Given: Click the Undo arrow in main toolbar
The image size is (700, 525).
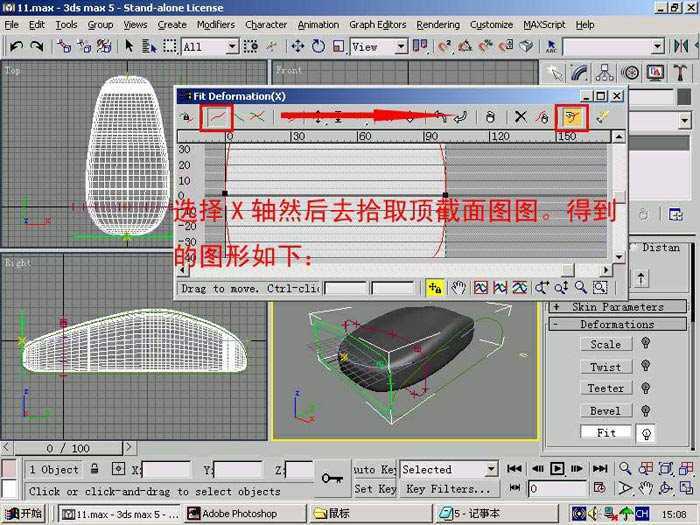Looking at the screenshot, I should tap(16, 46).
